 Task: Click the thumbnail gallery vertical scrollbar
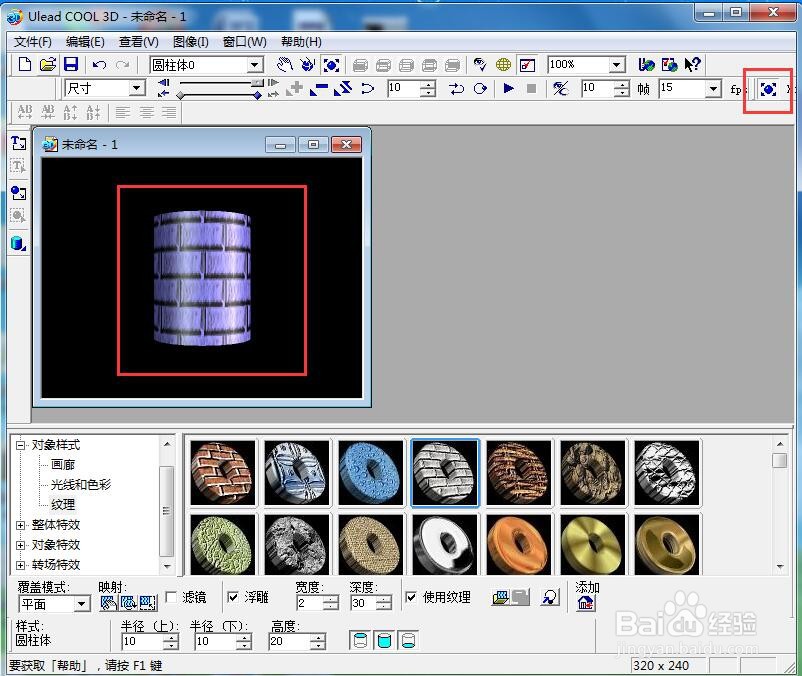pos(780,505)
